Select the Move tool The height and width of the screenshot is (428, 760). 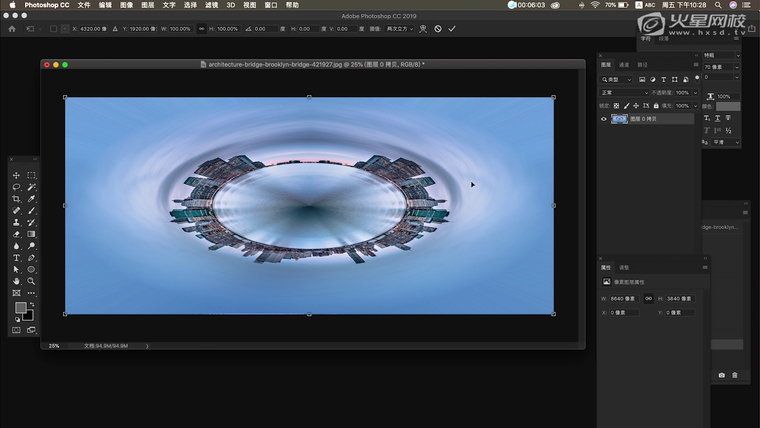click(x=17, y=176)
